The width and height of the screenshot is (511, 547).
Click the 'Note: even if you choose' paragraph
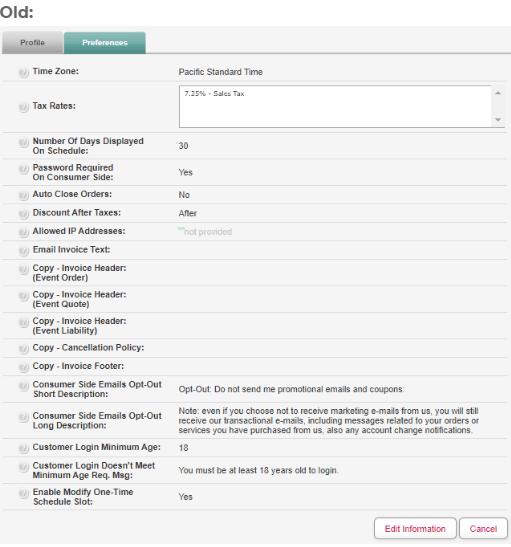(x=329, y=420)
